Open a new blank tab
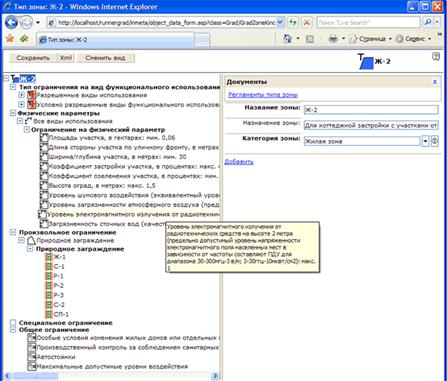Image resolution: width=447 pixels, height=381 pixels. click(x=202, y=40)
